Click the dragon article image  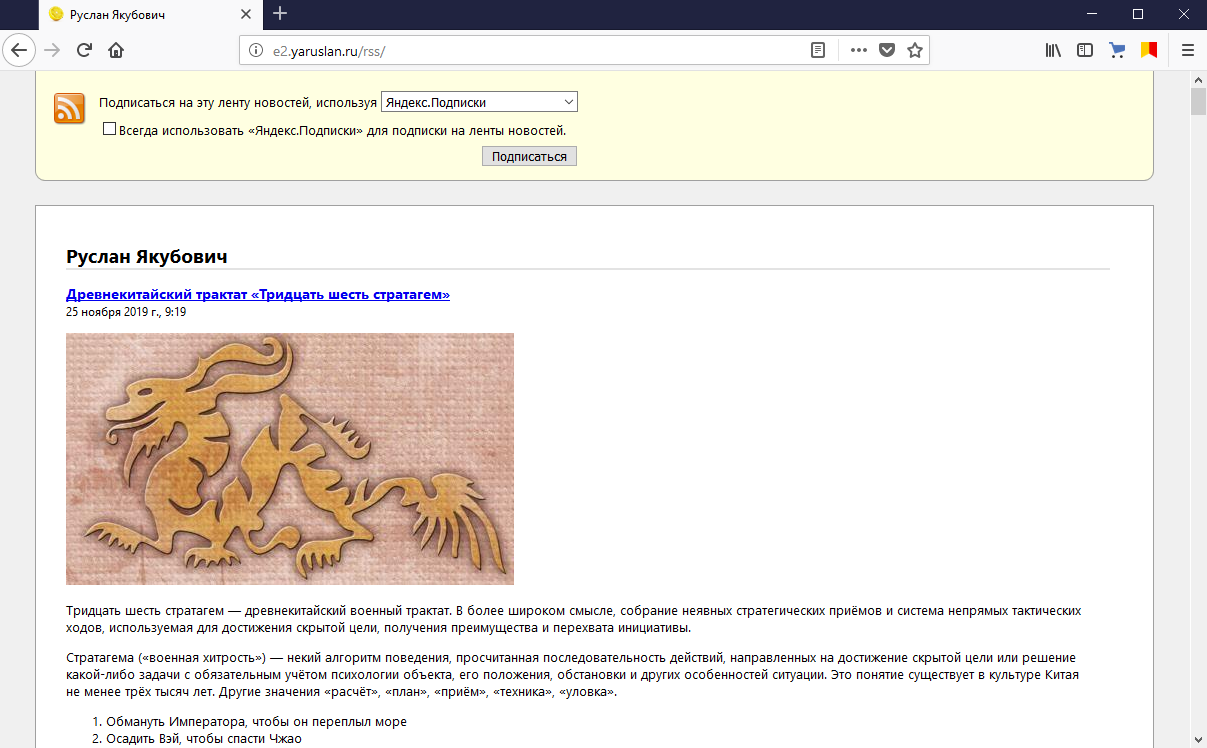(x=290, y=458)
